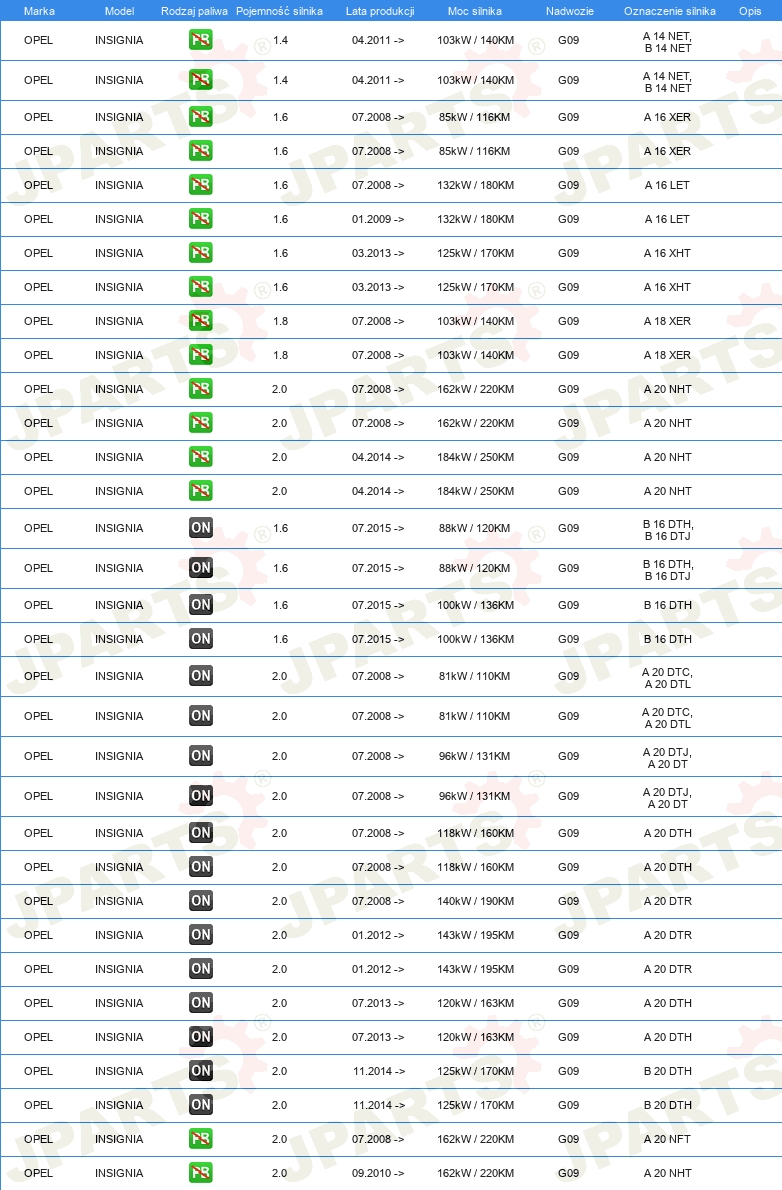Click petrol icon in 01.2009 A 16 LET row
Image resolution: width=782 pixels, height=1190 pixels.
[x=200, y=219]
